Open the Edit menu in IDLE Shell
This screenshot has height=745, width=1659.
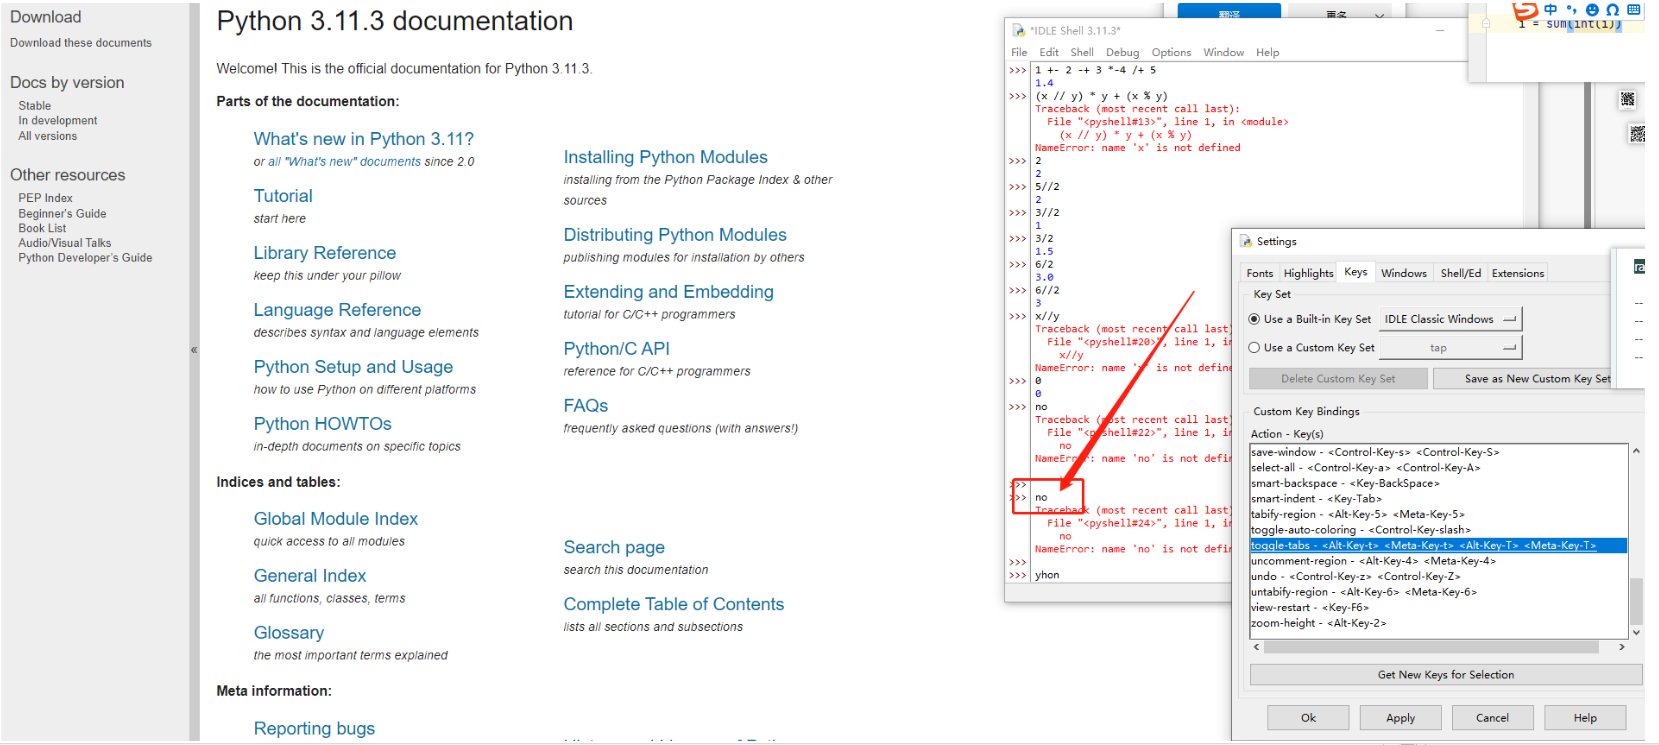1049,52
